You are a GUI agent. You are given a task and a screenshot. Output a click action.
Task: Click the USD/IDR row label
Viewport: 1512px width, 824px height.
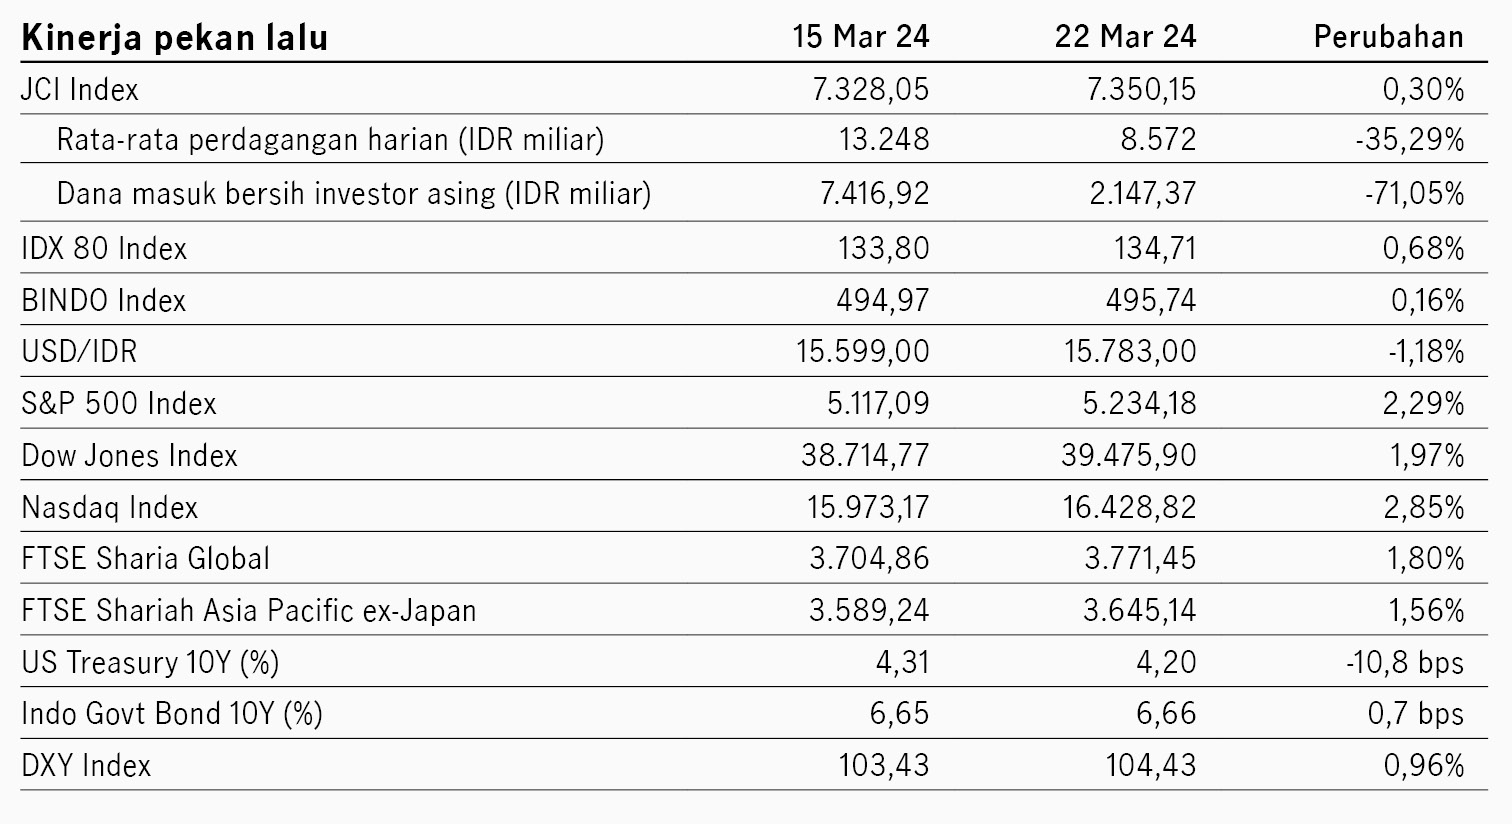pyautogui.click(x=79, y=352)
